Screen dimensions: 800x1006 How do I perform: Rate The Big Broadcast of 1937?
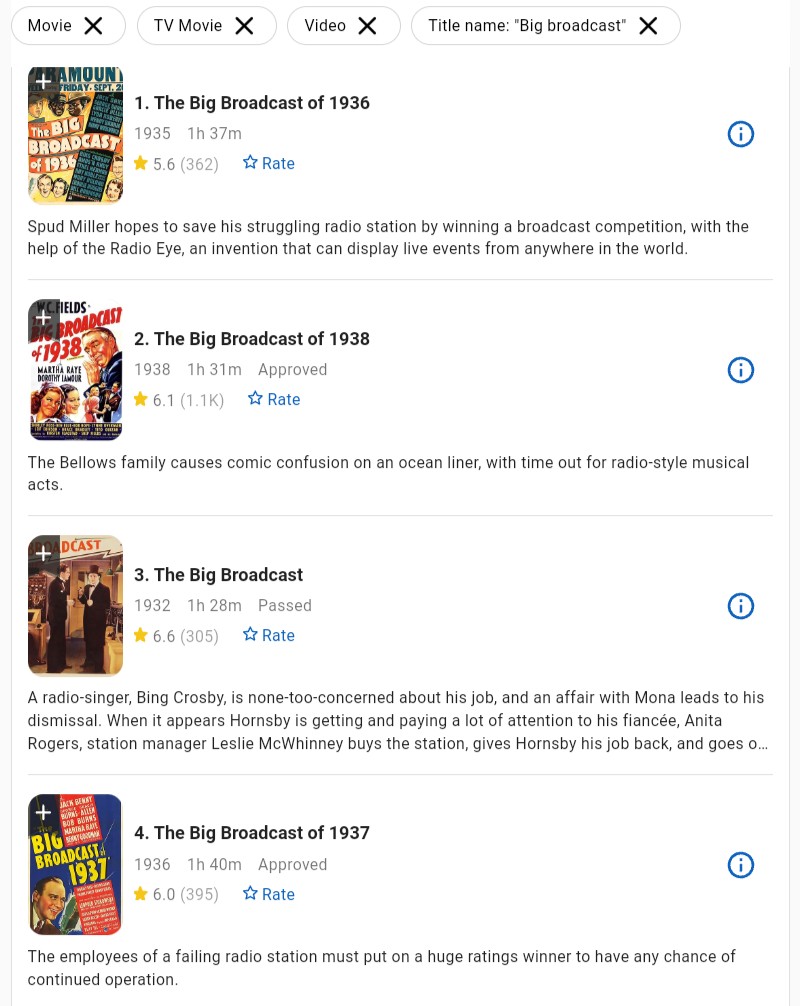[x=269, y=894]
